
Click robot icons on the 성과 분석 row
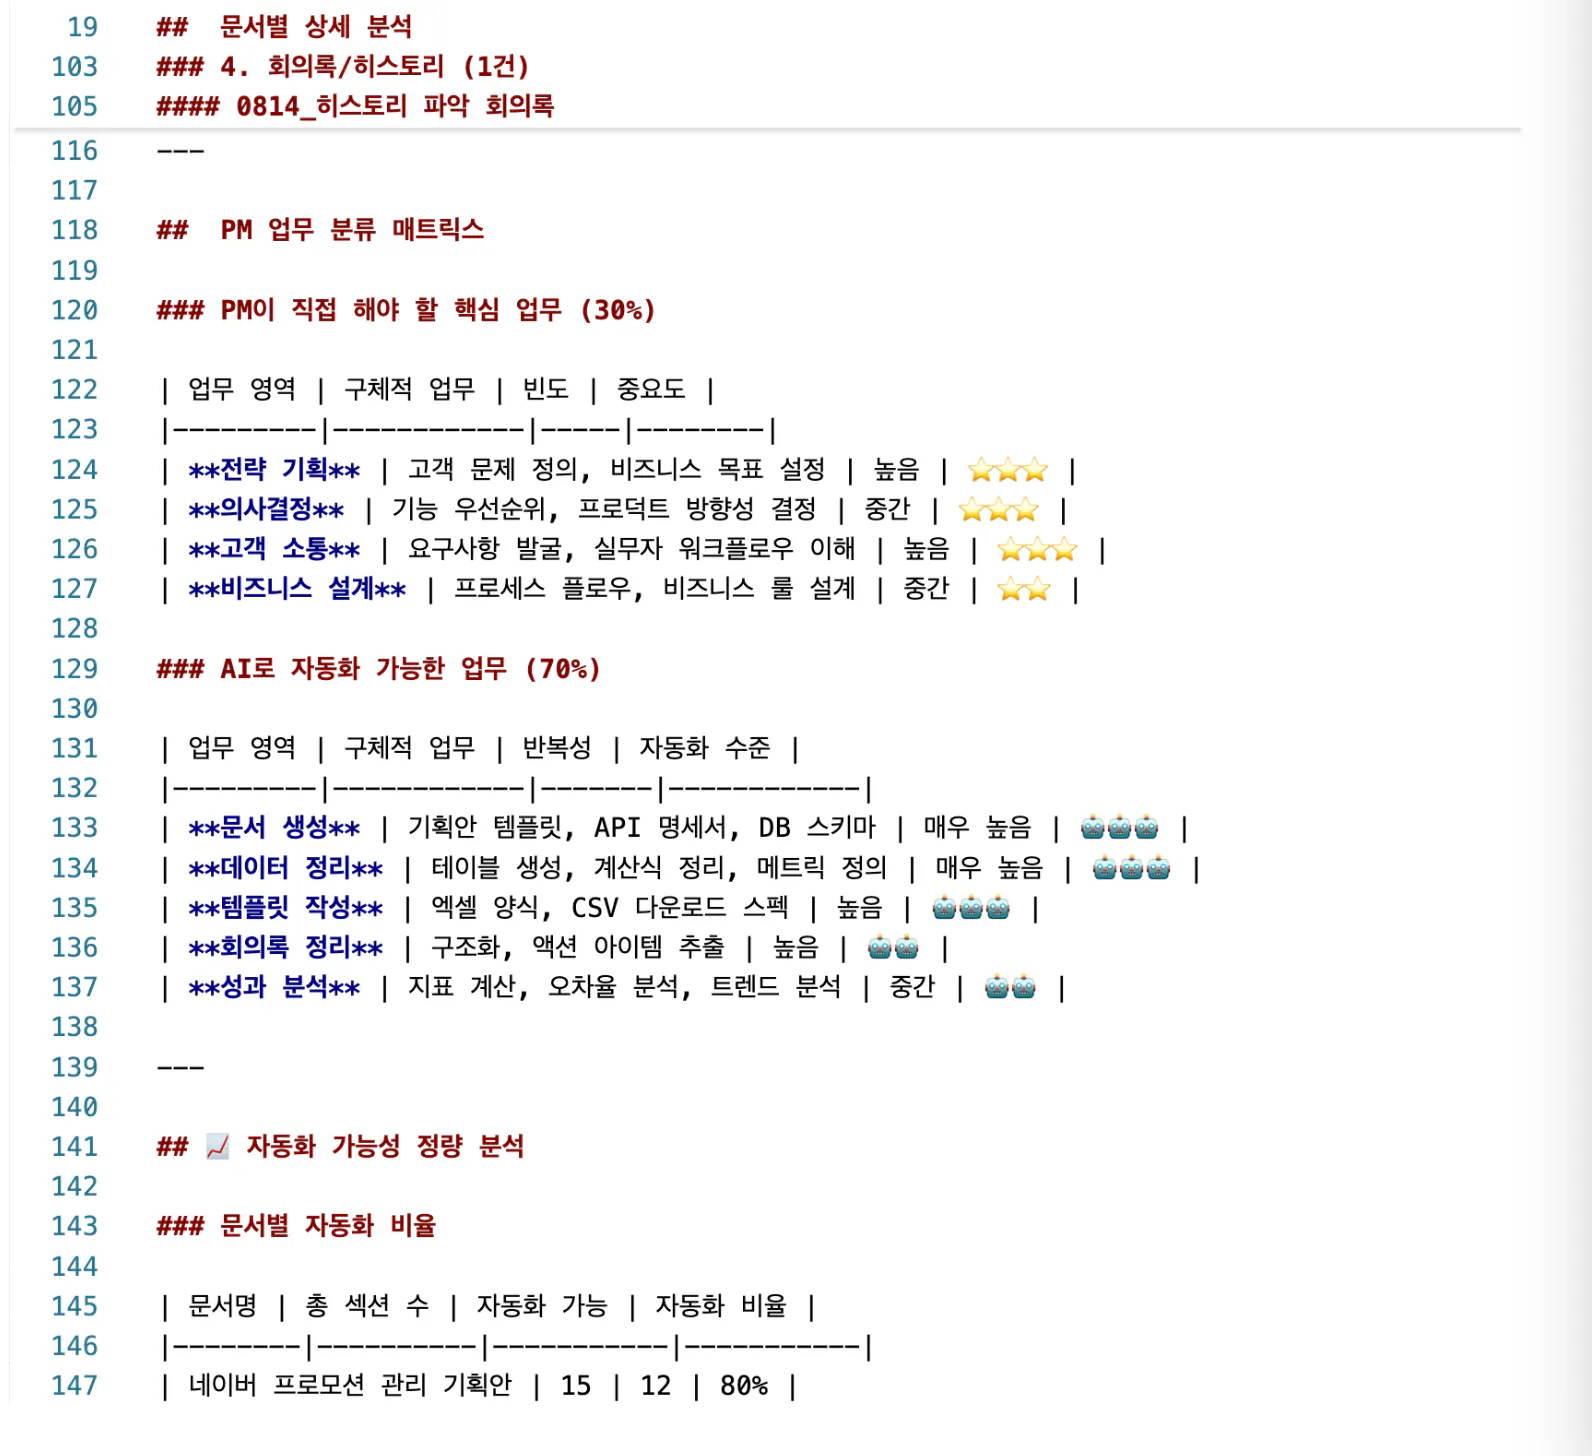(x=1010, y=988)
